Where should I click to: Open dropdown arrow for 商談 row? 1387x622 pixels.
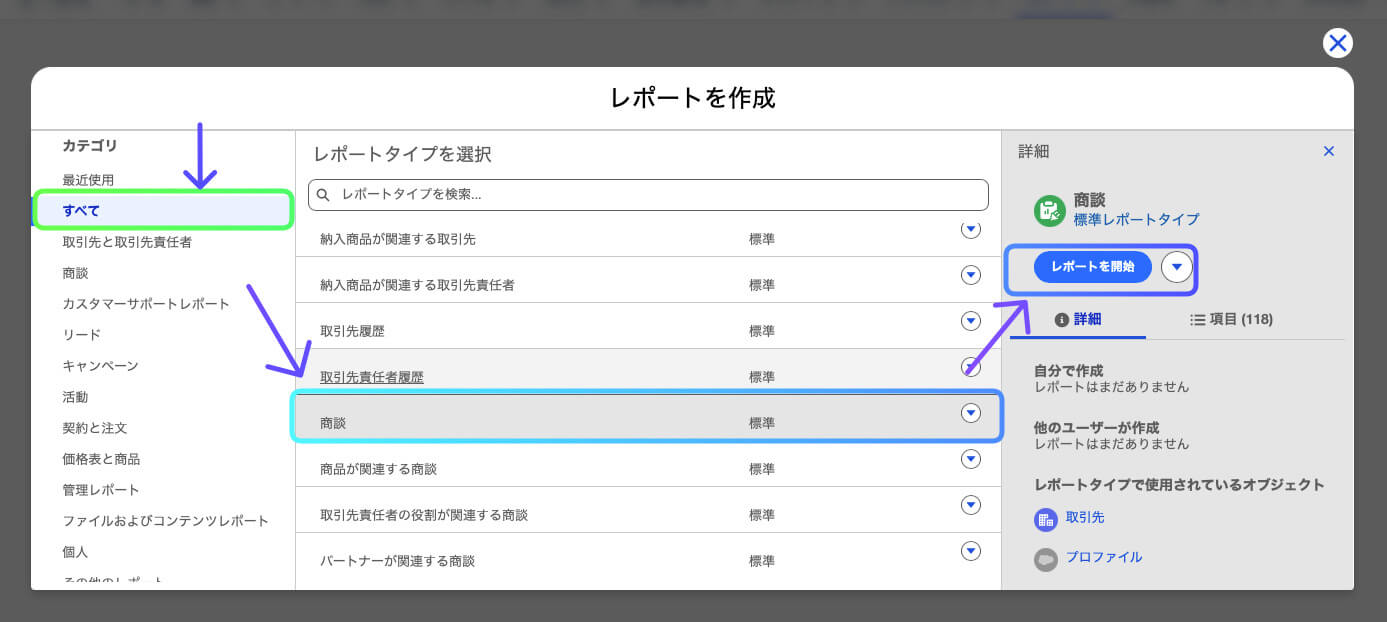[970, 413]
